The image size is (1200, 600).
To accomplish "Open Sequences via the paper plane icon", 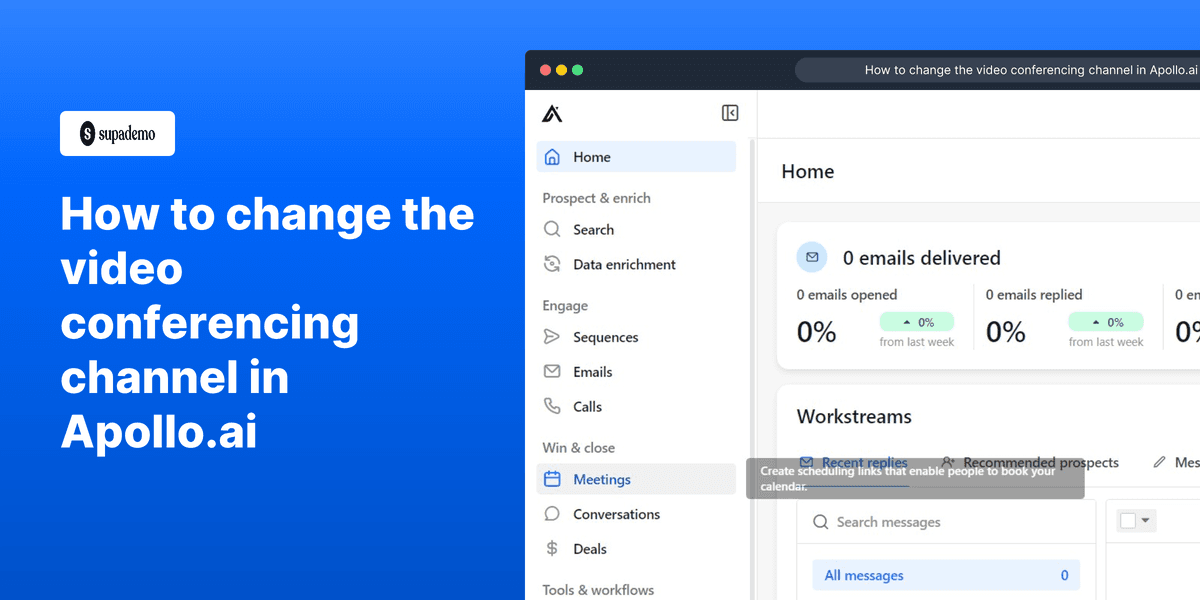I will (552, 337).
